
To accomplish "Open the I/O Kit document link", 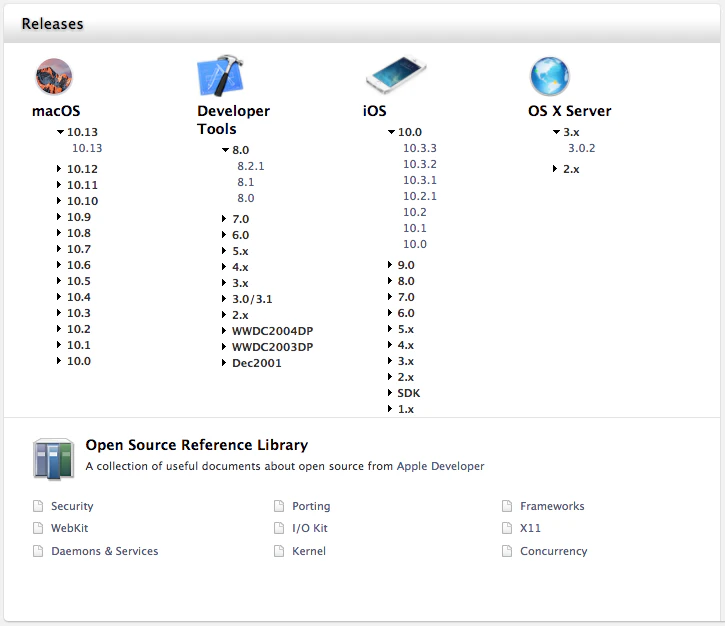I will click(x=310, y=528).
